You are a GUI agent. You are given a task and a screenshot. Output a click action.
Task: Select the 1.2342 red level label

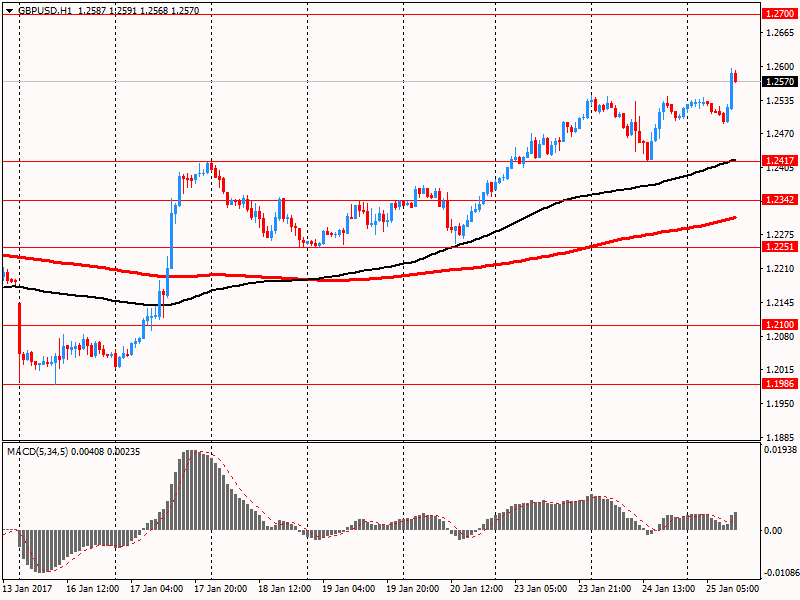pos(780,199)
